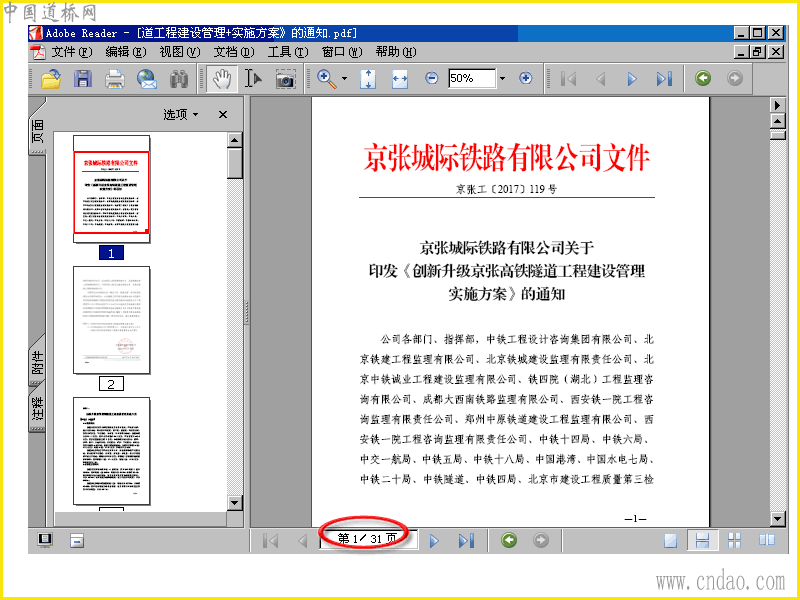Open the 选项 options dropdown
Screen dimensions: 800x600
(181, 114)
